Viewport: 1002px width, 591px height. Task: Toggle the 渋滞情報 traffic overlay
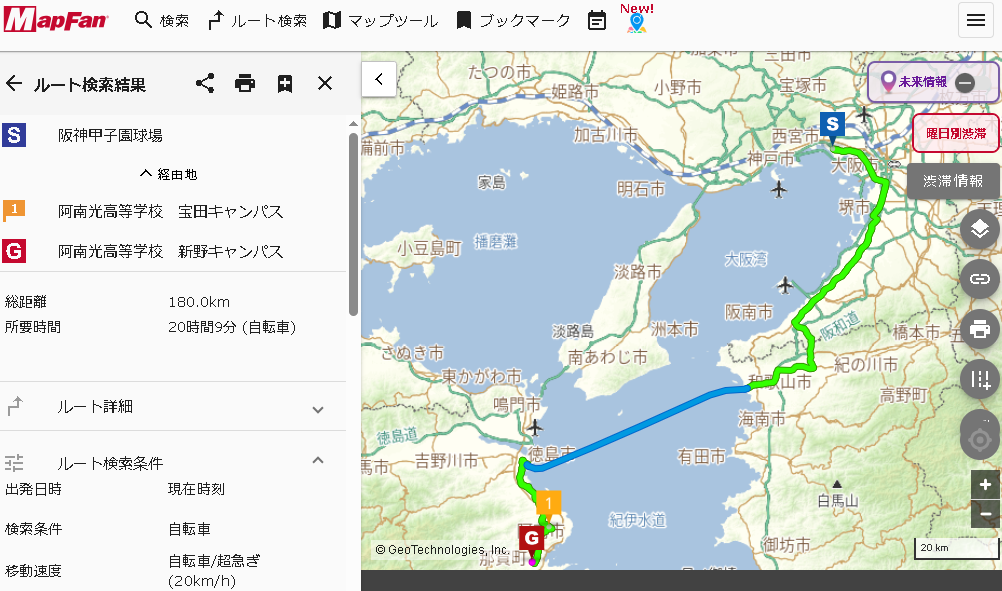[953, 181]
